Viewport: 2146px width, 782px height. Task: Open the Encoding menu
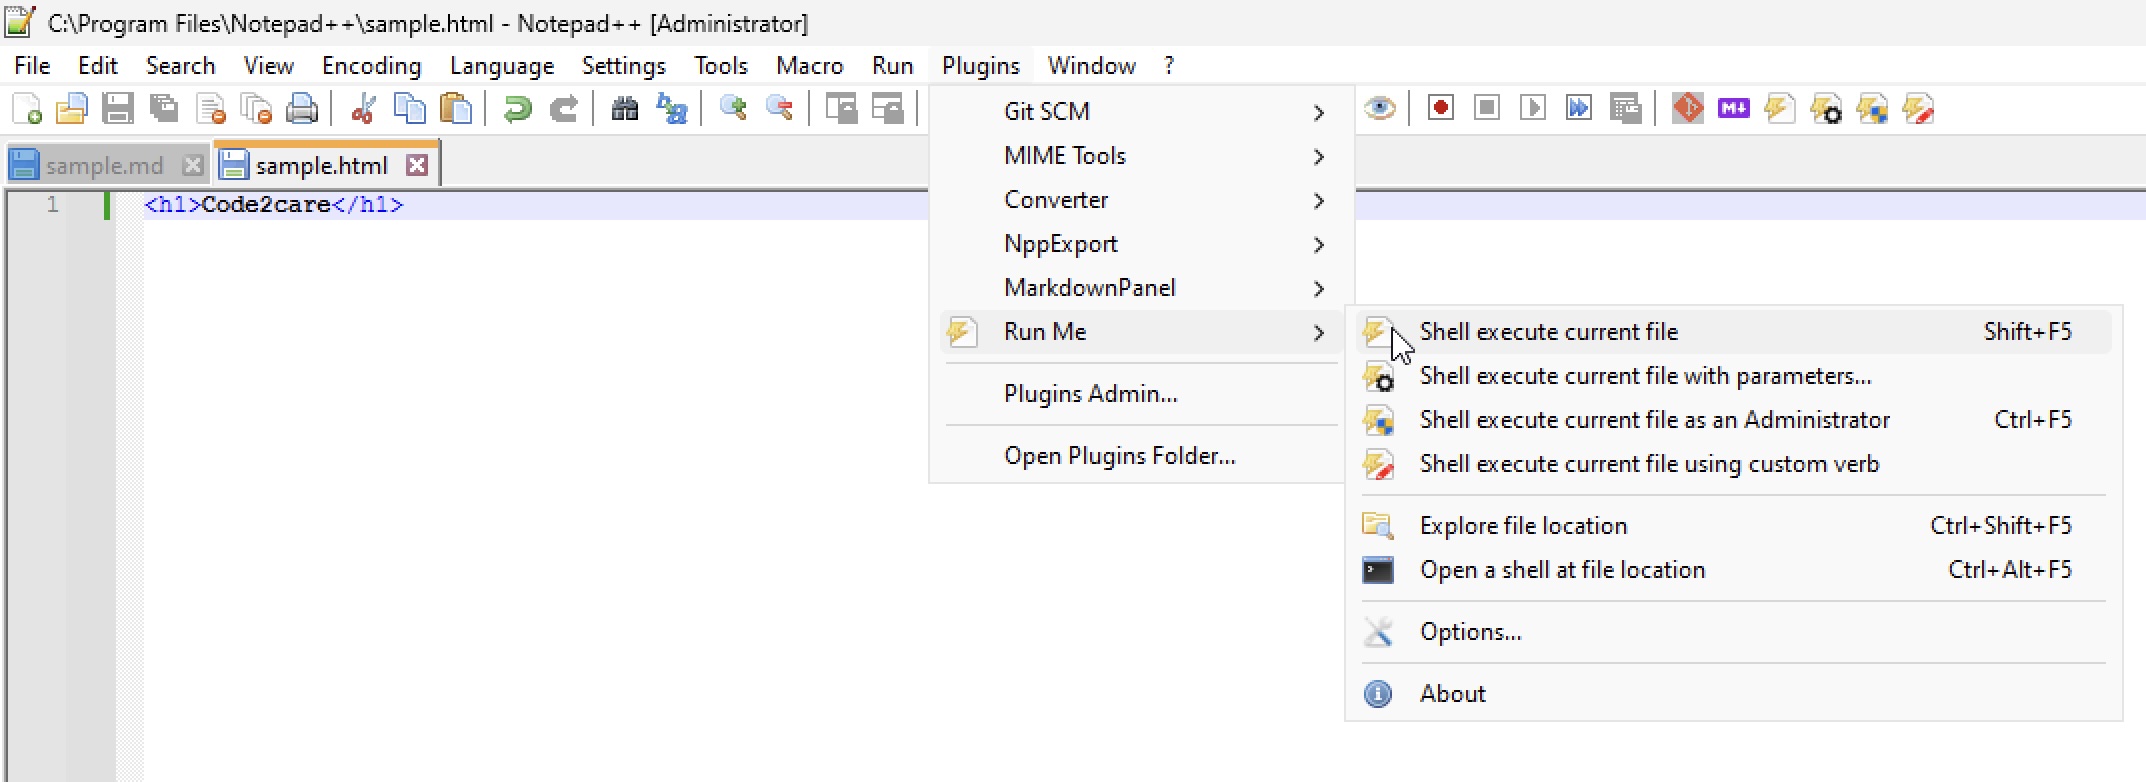[x=372, y=66]
